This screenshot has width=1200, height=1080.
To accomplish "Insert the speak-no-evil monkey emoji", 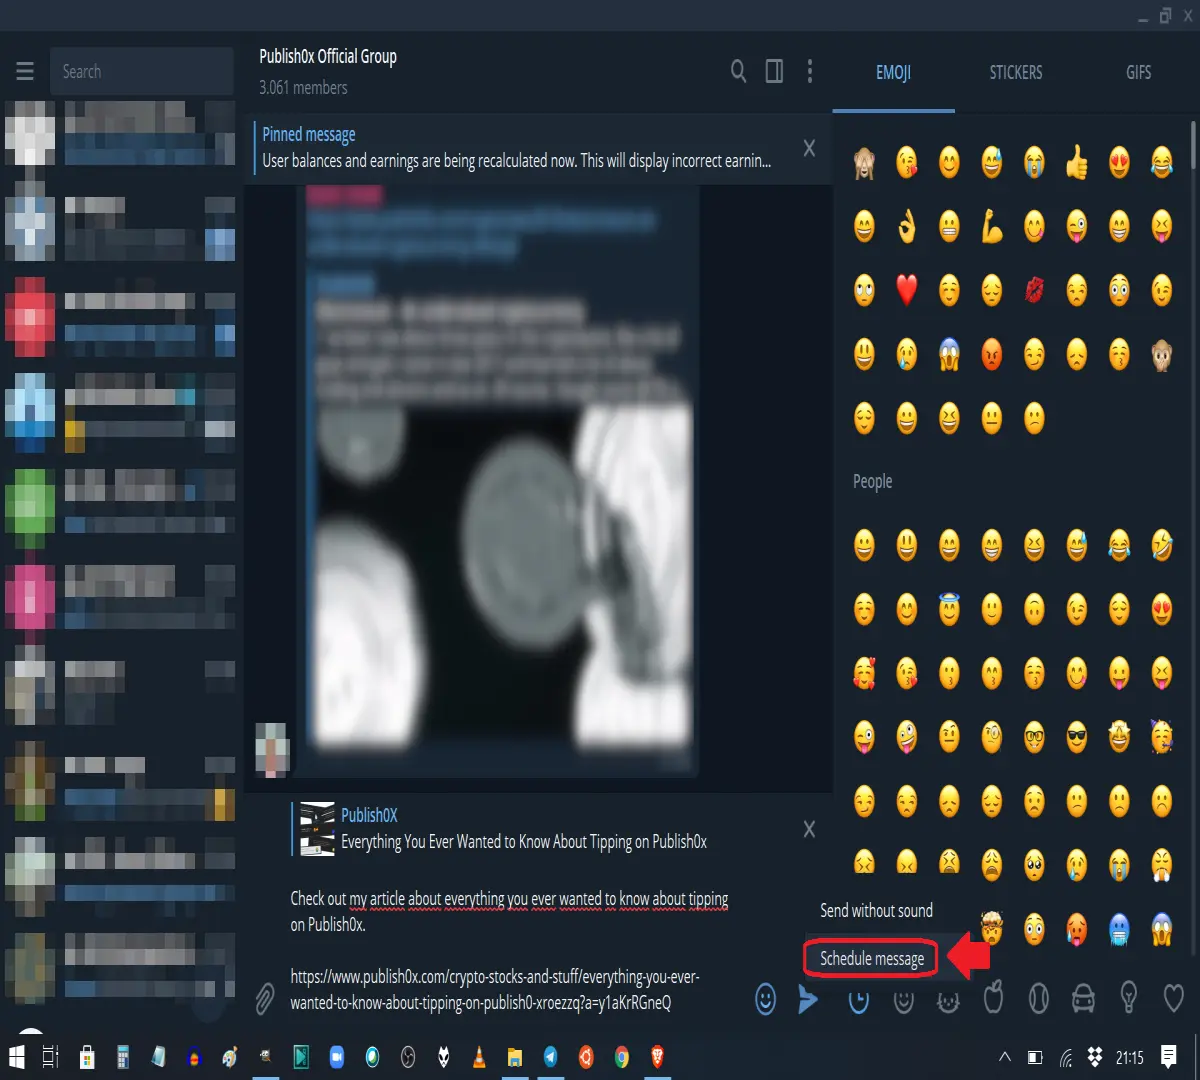I will [x=1161, y=355].
